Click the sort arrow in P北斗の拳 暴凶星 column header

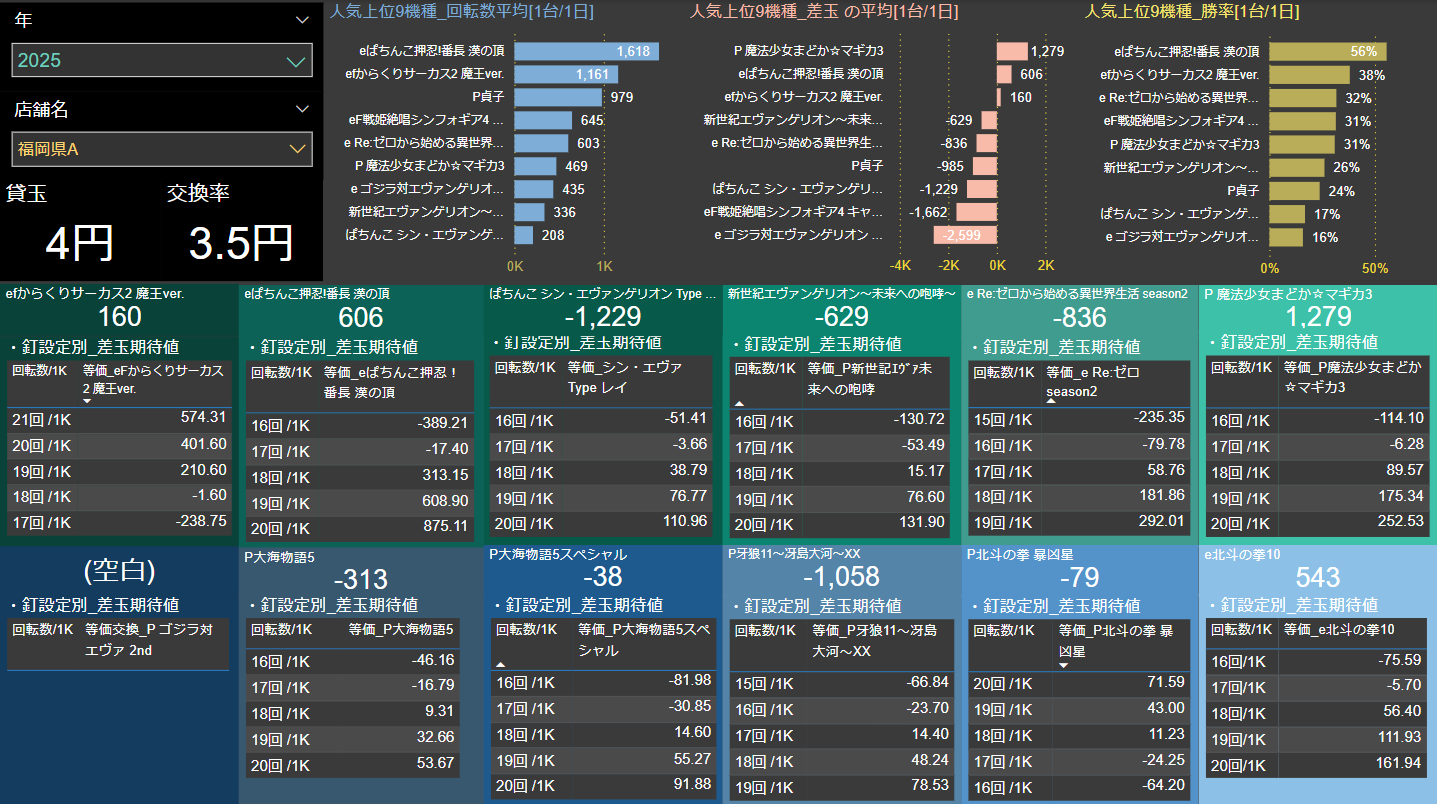[1063, 664]
